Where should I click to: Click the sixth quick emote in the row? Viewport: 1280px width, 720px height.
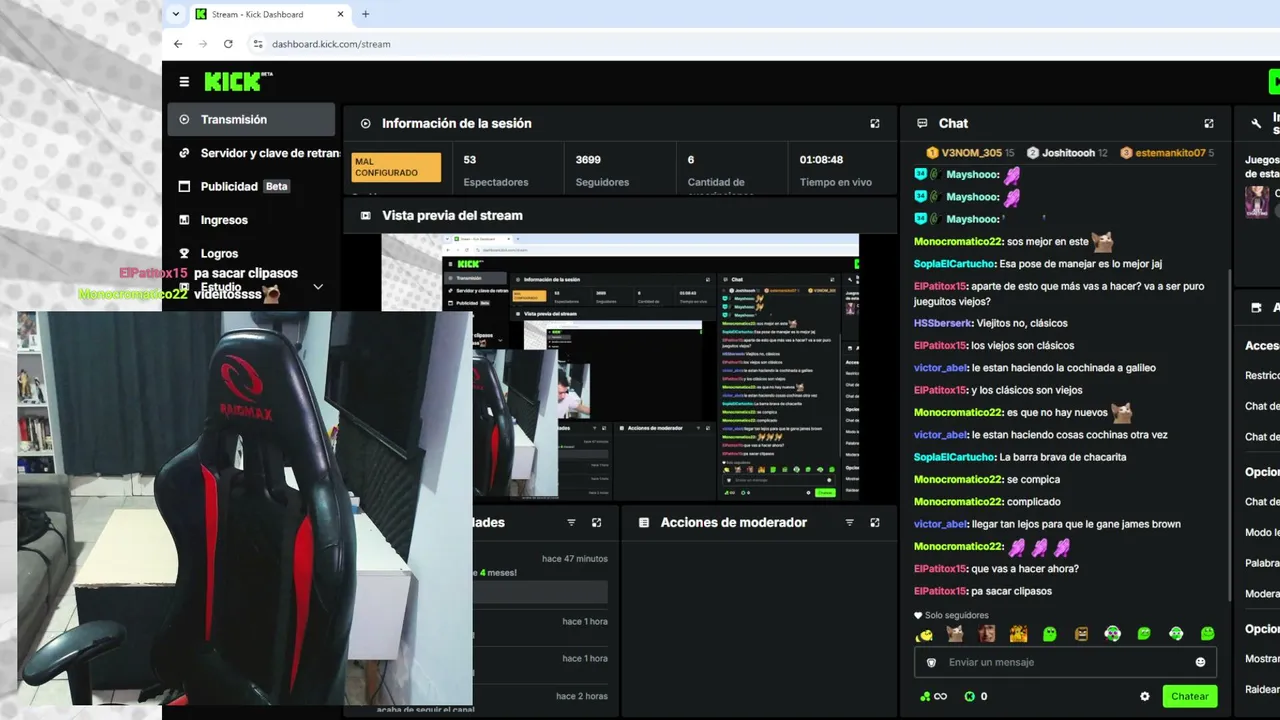pos(1082,634)
